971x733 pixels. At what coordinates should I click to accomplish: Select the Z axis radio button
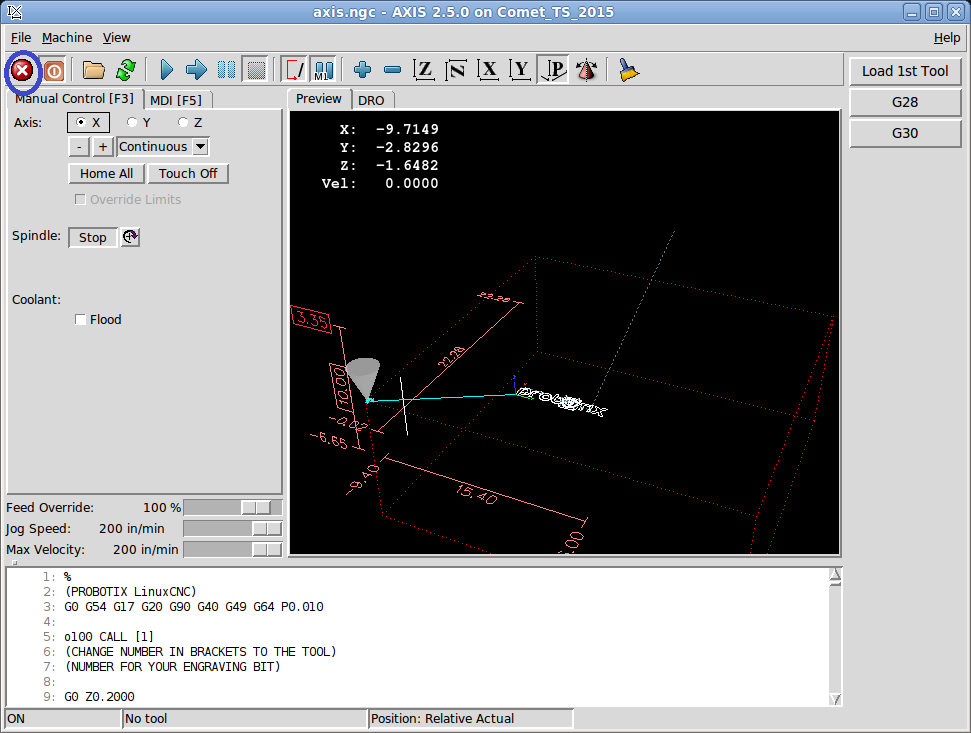coord(183,122)
